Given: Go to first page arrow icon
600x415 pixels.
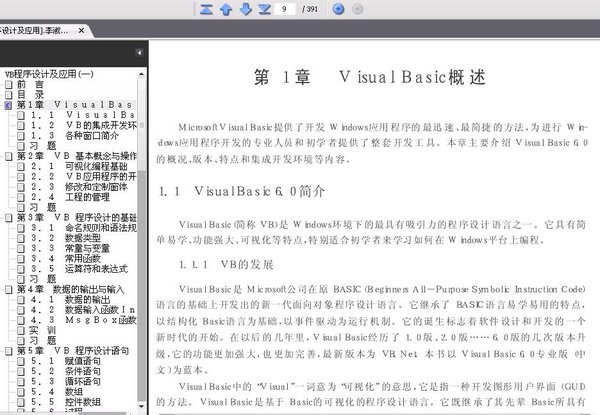Looking at the screenshot, I should (x=206, y=9).
